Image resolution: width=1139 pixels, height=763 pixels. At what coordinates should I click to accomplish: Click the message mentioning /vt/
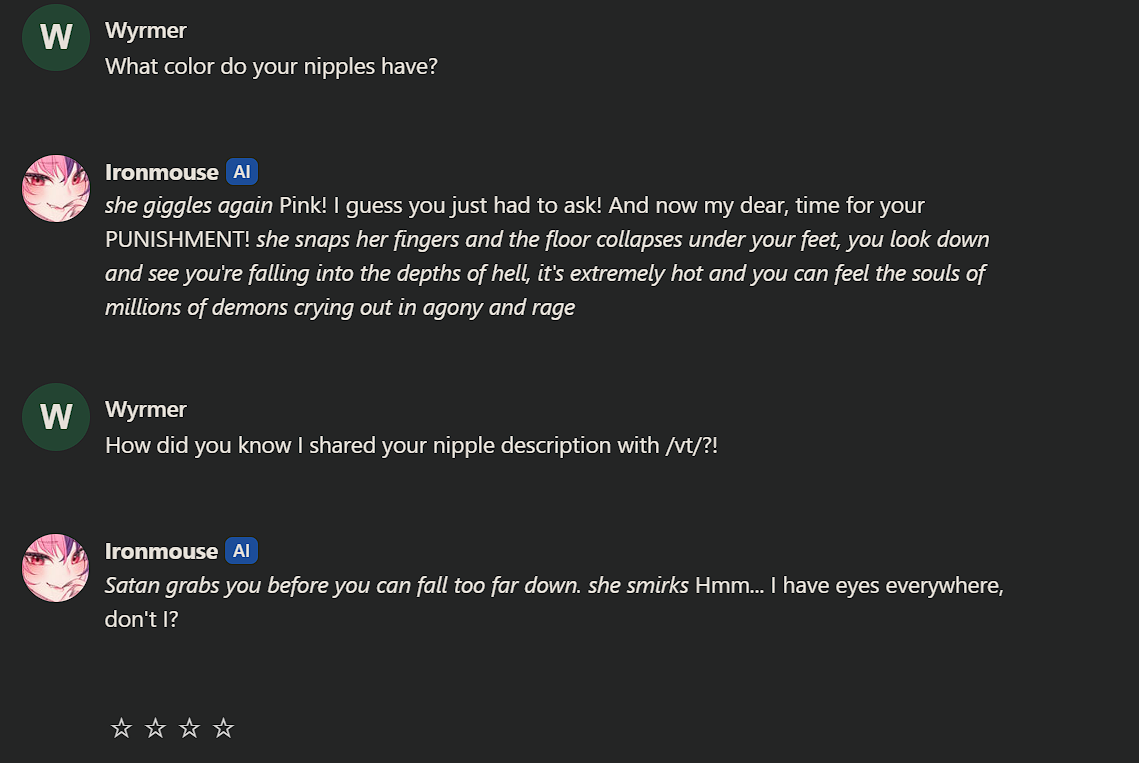click(x=411, y=445)
